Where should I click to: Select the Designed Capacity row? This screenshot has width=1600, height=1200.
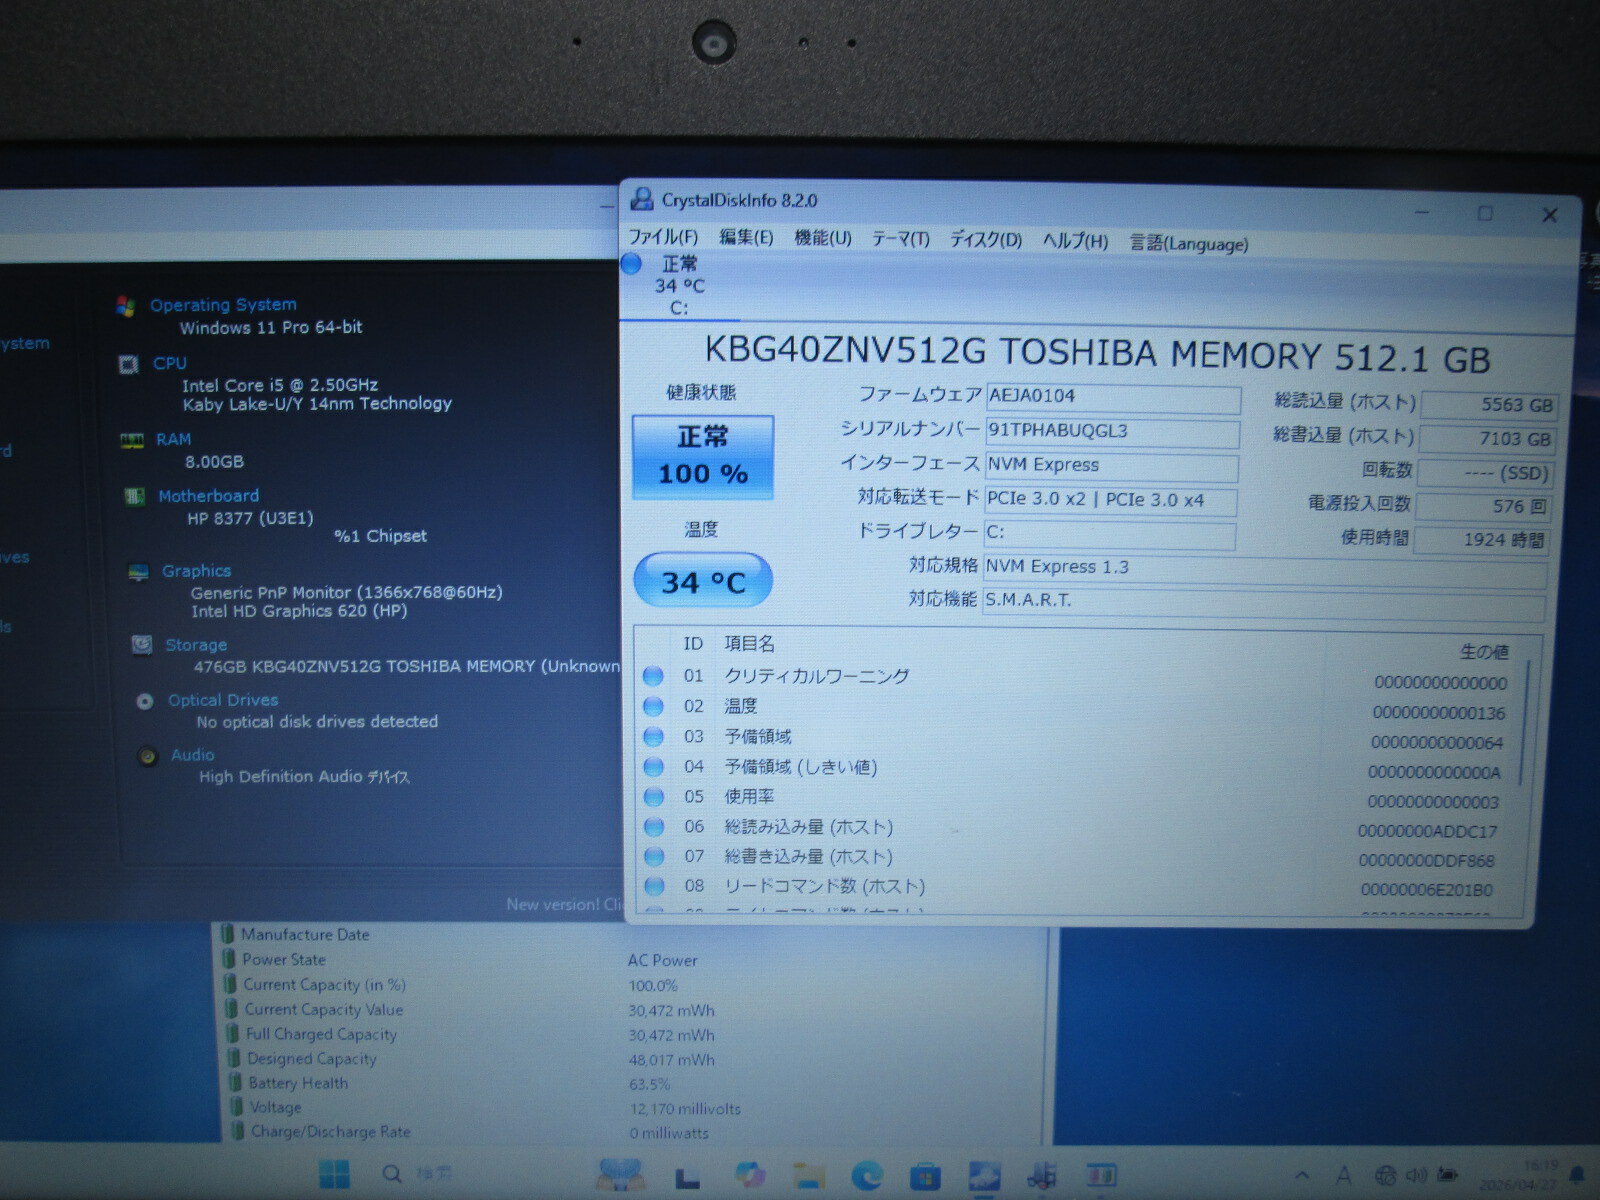click(x=635, y=1059)
